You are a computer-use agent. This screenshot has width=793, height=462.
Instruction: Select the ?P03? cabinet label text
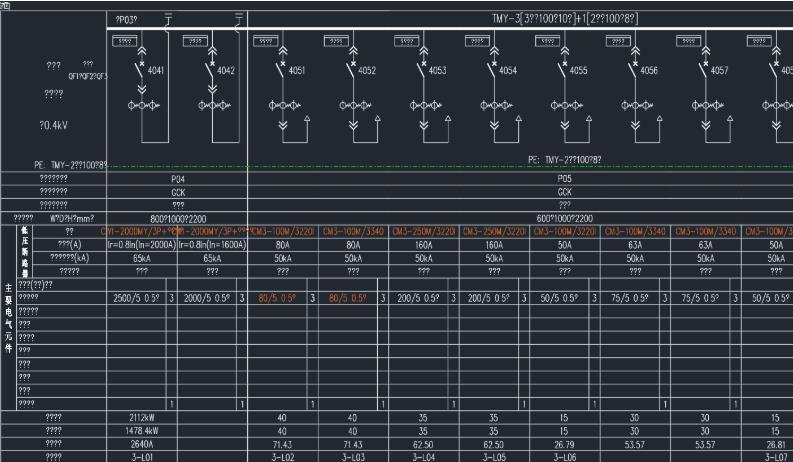126,20
